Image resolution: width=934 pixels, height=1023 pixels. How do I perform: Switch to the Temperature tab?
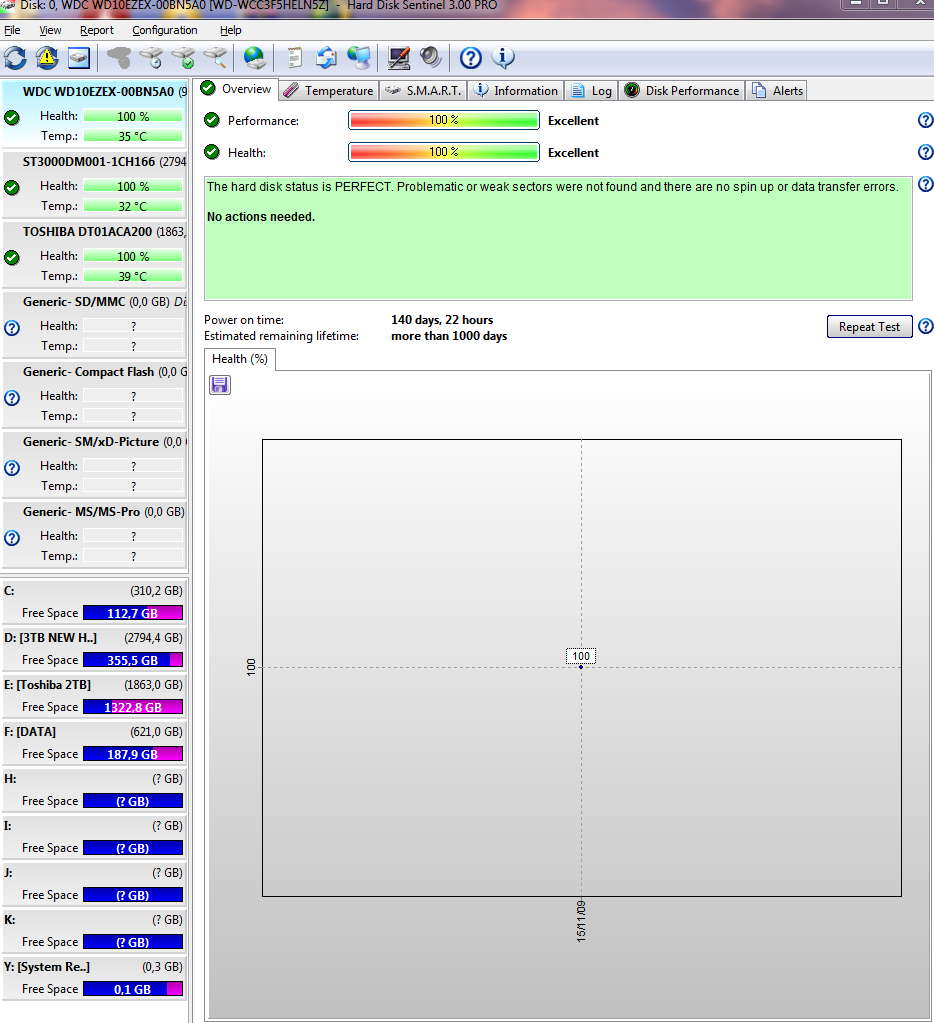pyautogui.click(x=328, y=90)
